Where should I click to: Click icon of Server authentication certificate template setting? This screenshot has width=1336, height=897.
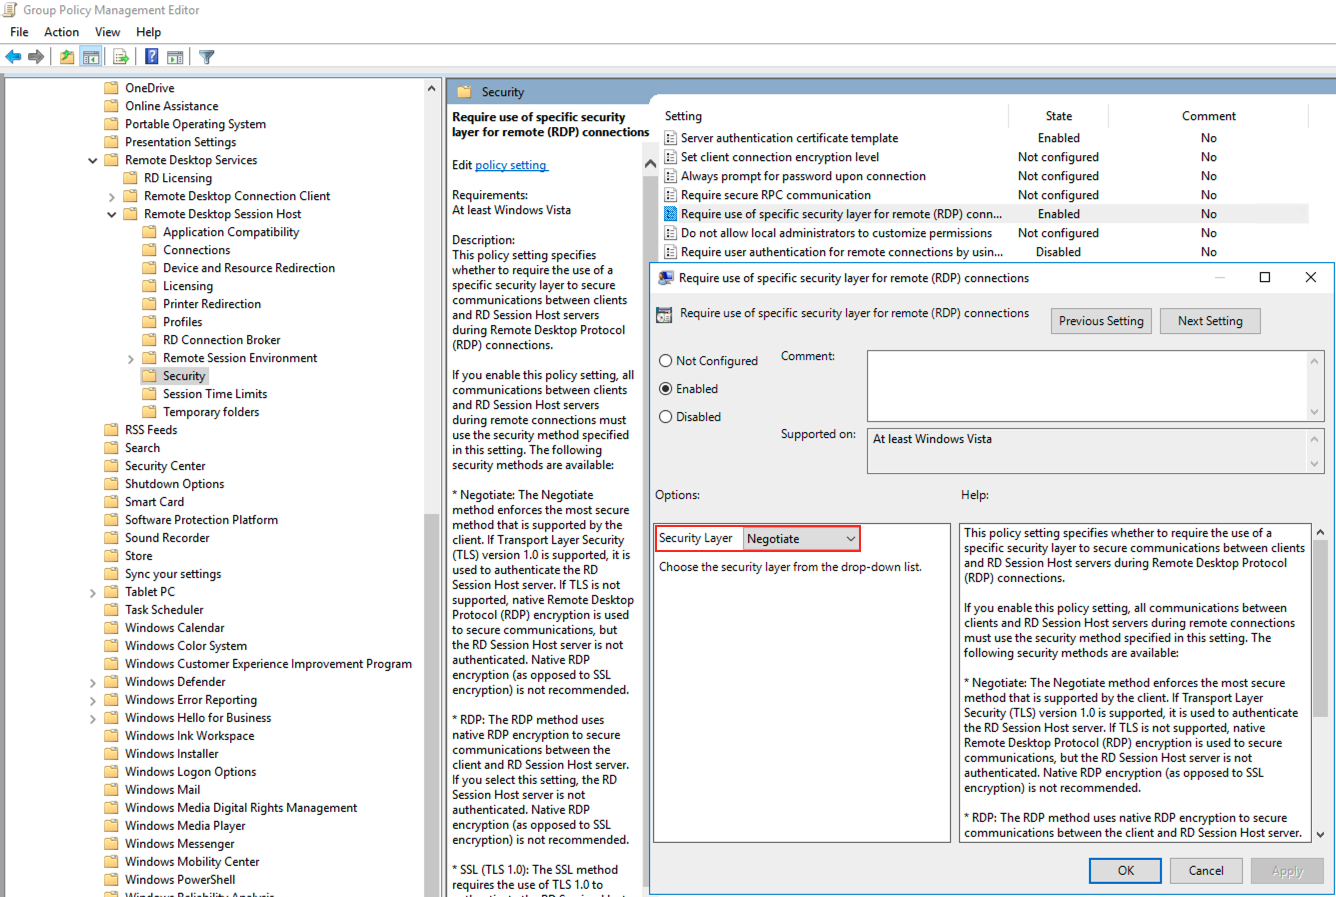pyautogui.click(x=671, y=138)
